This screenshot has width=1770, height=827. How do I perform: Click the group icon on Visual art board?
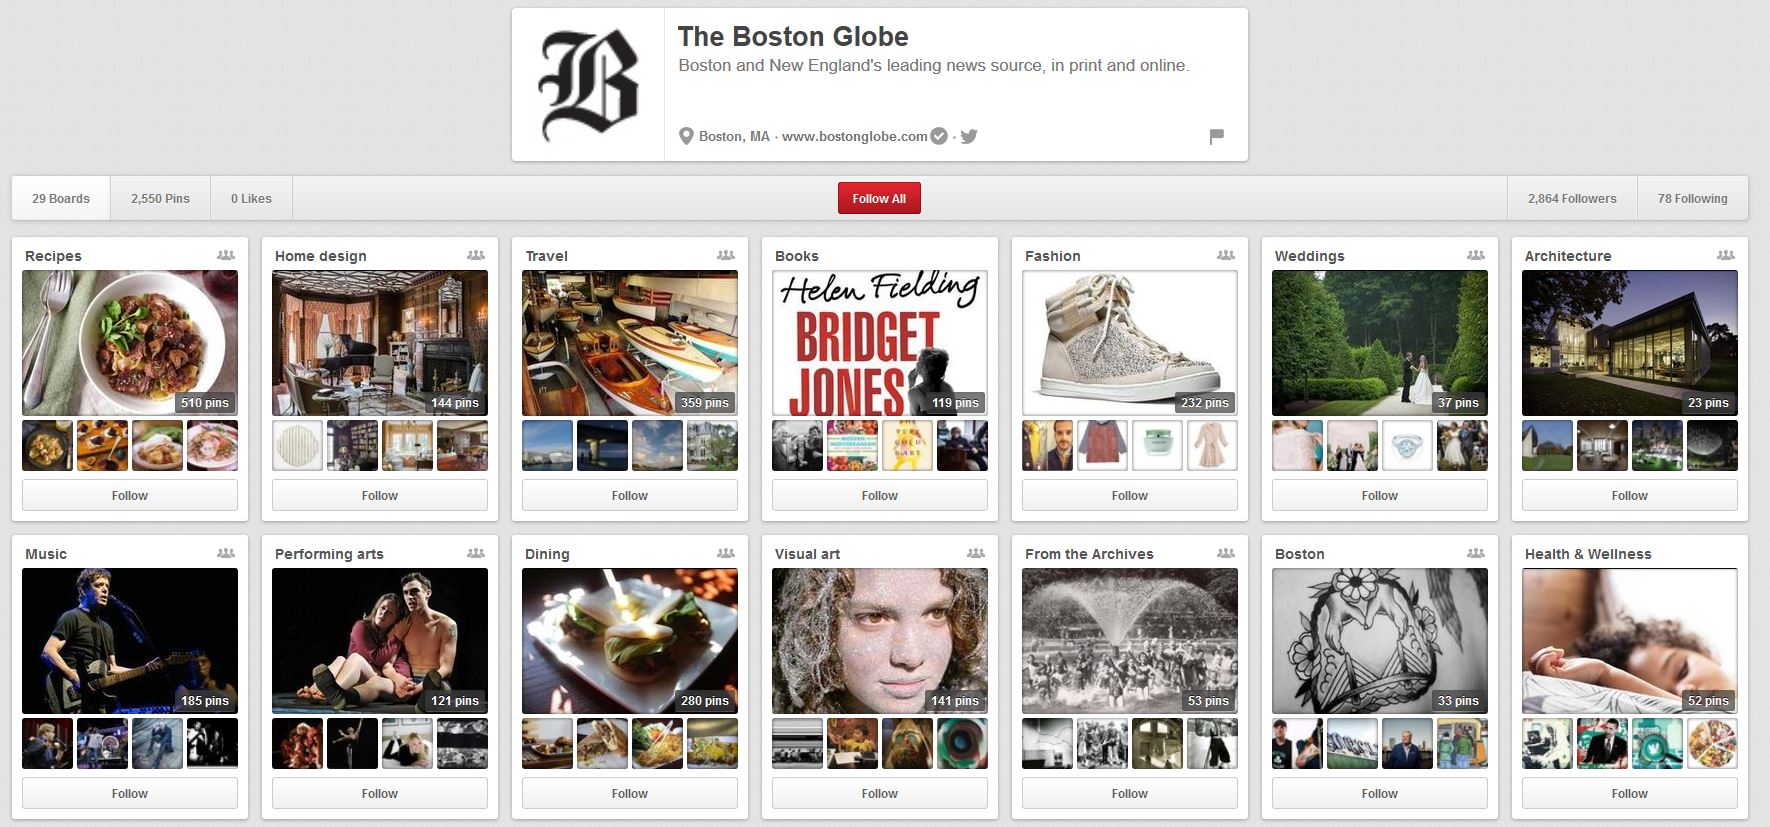click(976, 553)
